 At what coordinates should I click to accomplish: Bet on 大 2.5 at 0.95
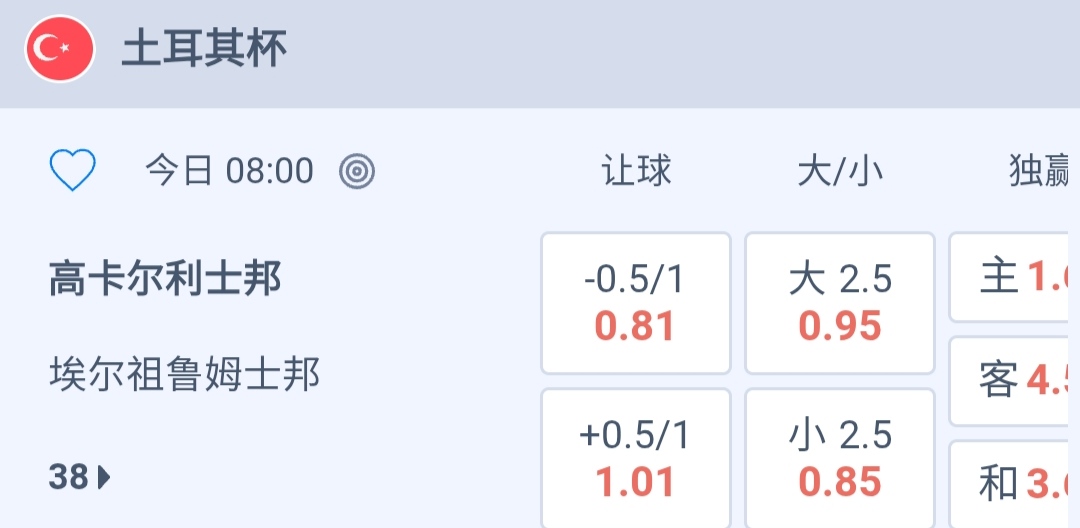click(x=840, y=303)
